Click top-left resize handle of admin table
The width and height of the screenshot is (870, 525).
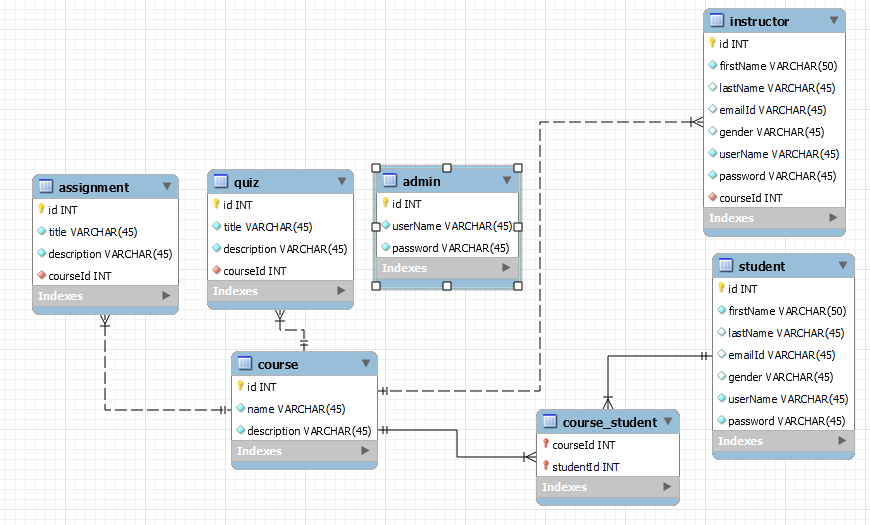[x=376, y=168]
